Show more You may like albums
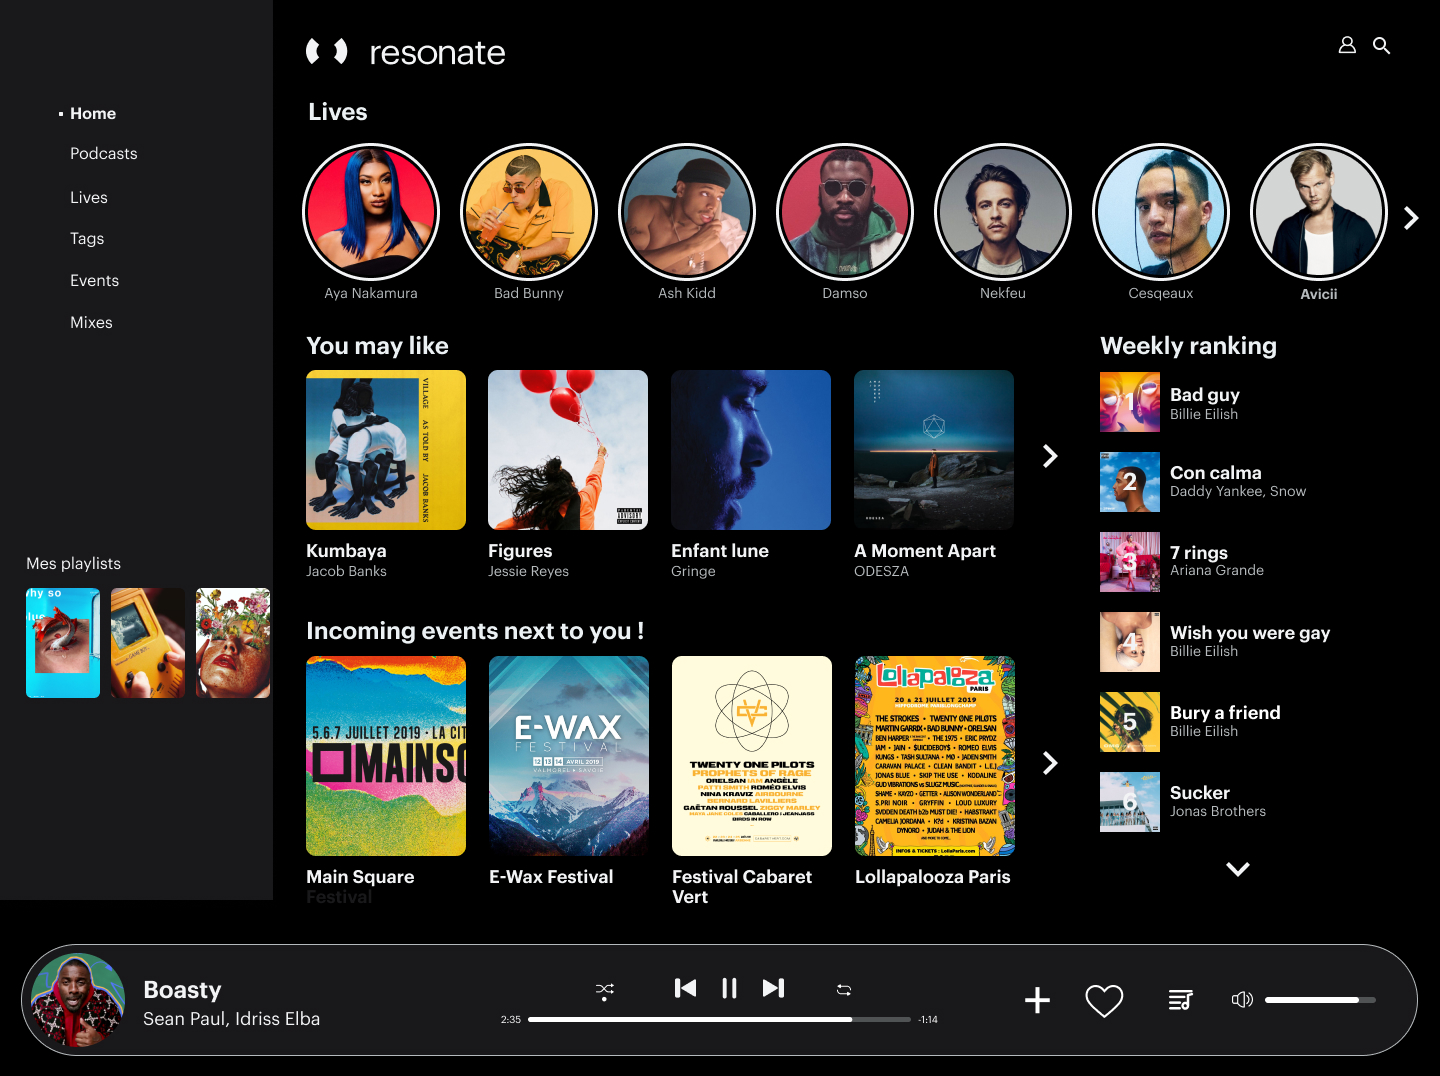 tap(1050, 456)
